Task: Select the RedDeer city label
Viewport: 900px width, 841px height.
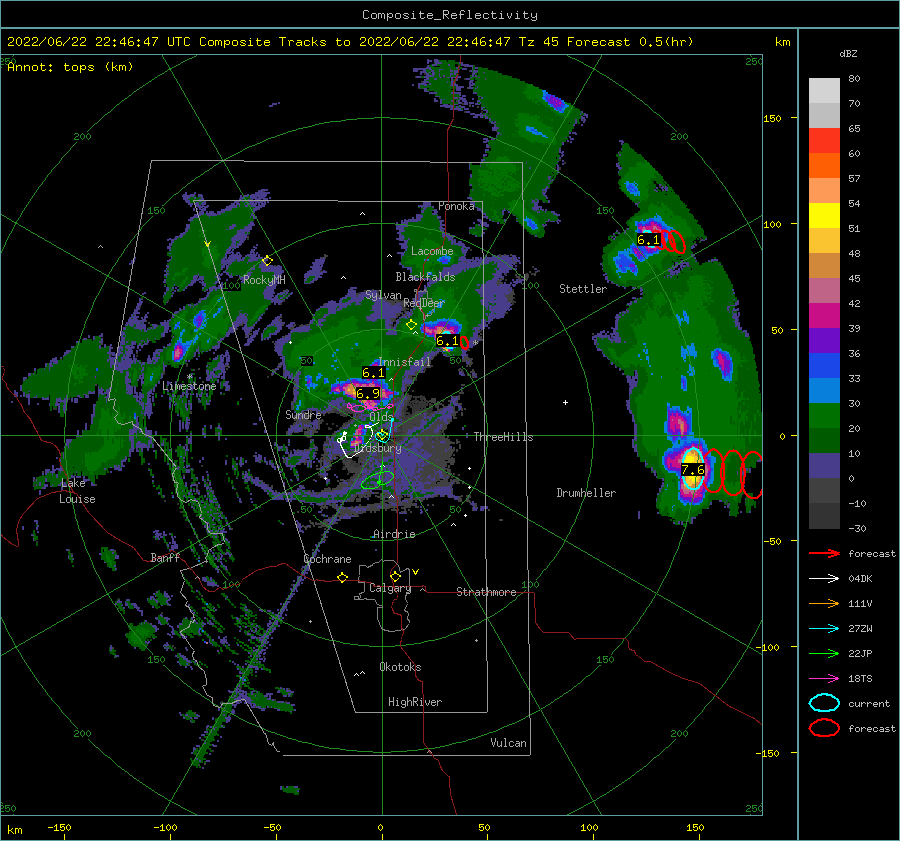Action: pos(424,303)
